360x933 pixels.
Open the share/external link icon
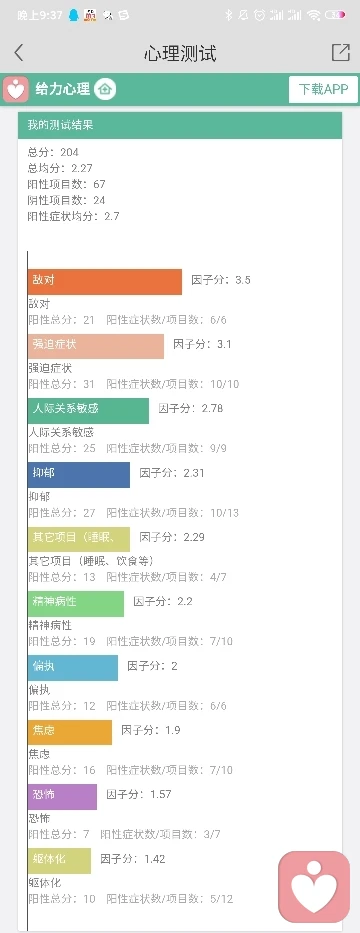pyautogui.click(x=340, y=52)
